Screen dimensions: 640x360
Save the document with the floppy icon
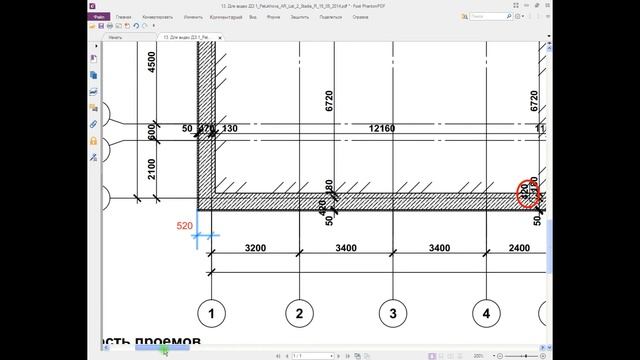click(101, 26)
